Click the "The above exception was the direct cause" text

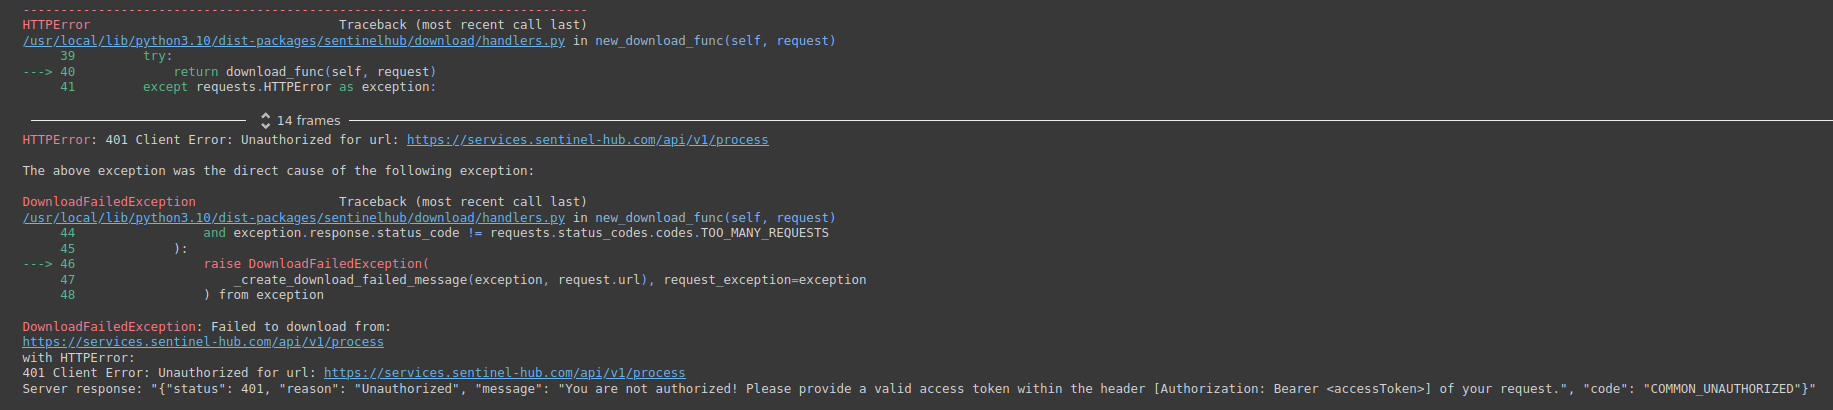tap(278, 171)
